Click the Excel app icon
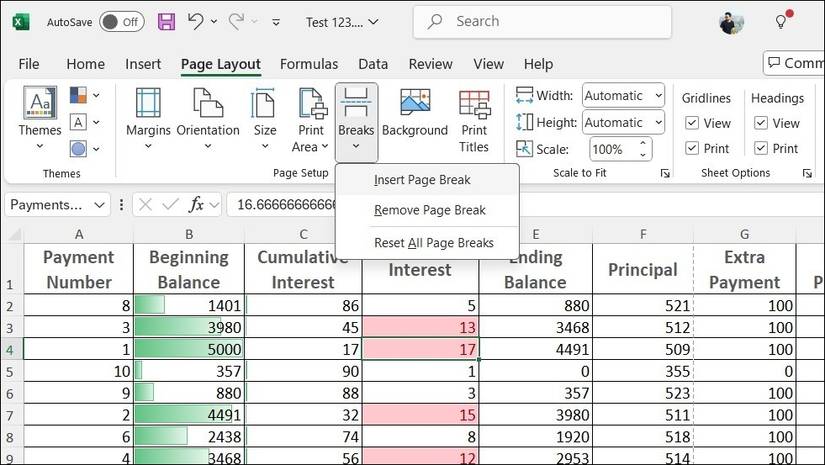Screen dimensions: 825x465 pos(21,22)
